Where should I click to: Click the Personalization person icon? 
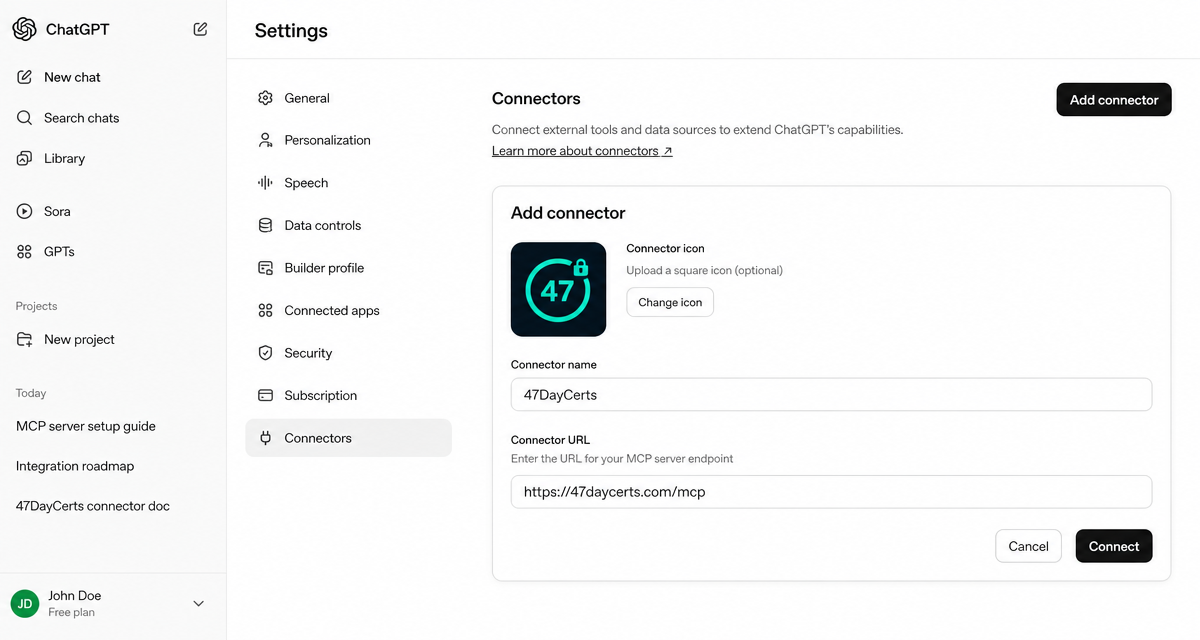(x=265, y=140)
